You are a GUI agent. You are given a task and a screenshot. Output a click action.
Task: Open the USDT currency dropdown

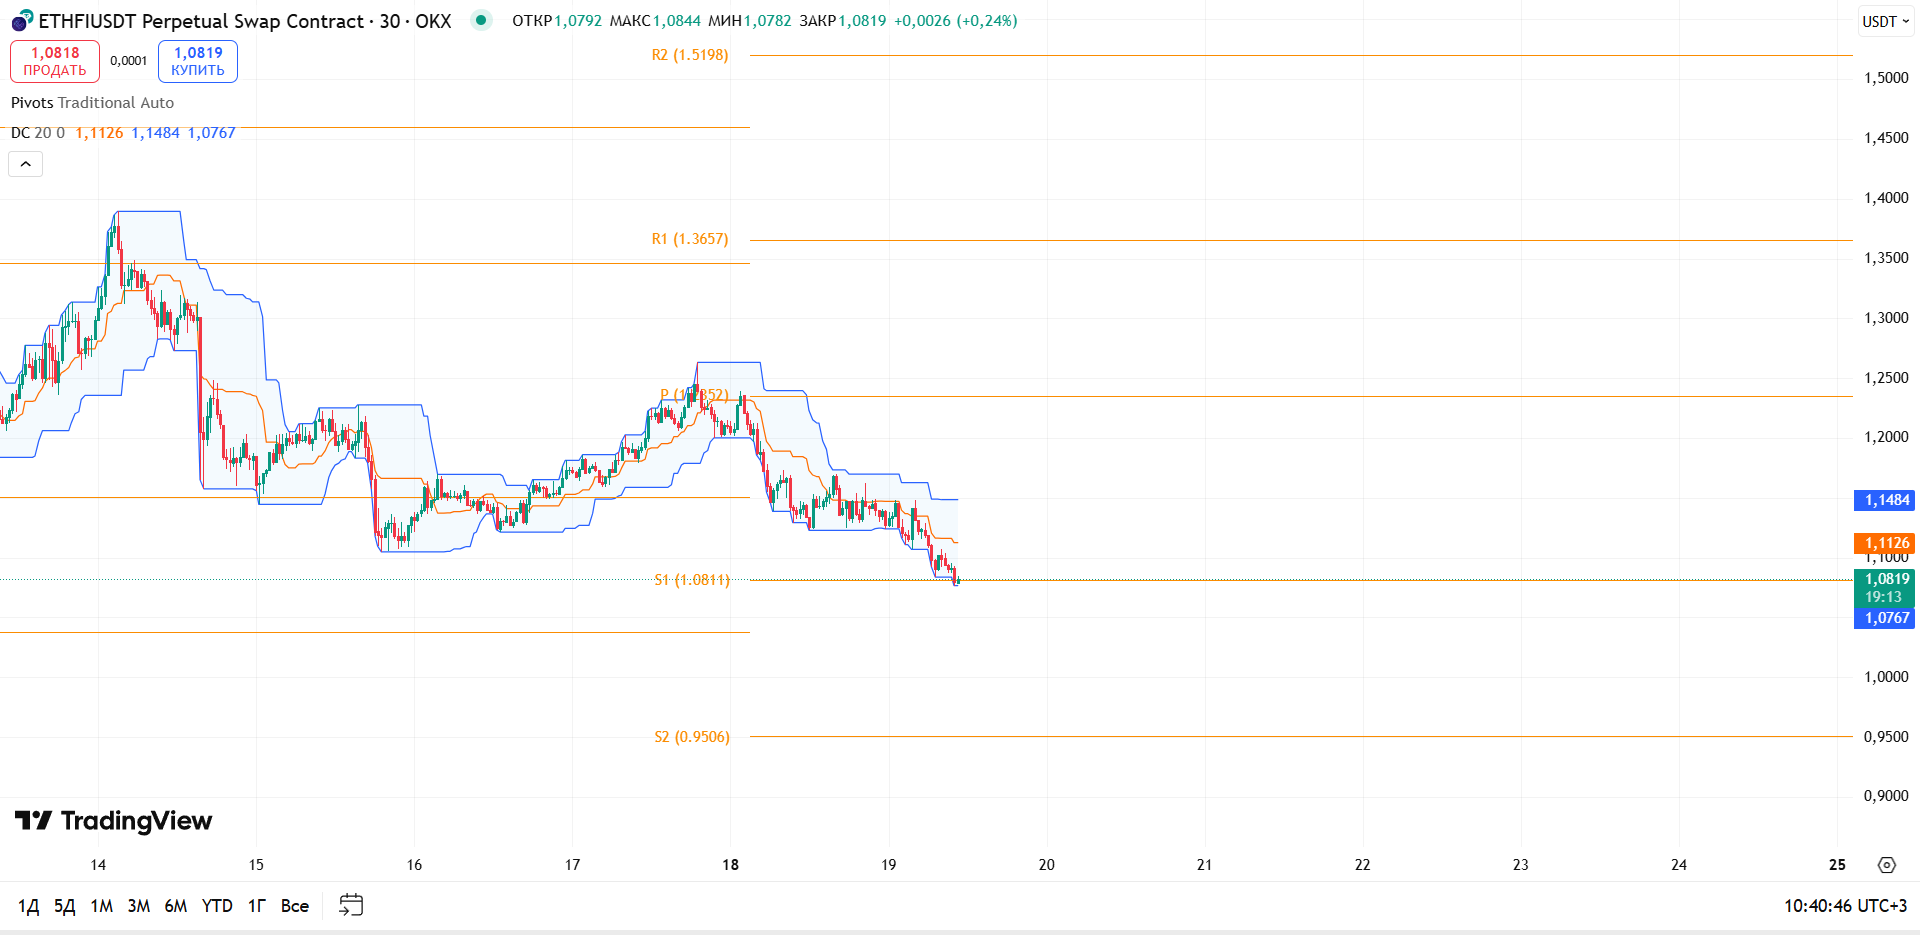coord(1886,21)
